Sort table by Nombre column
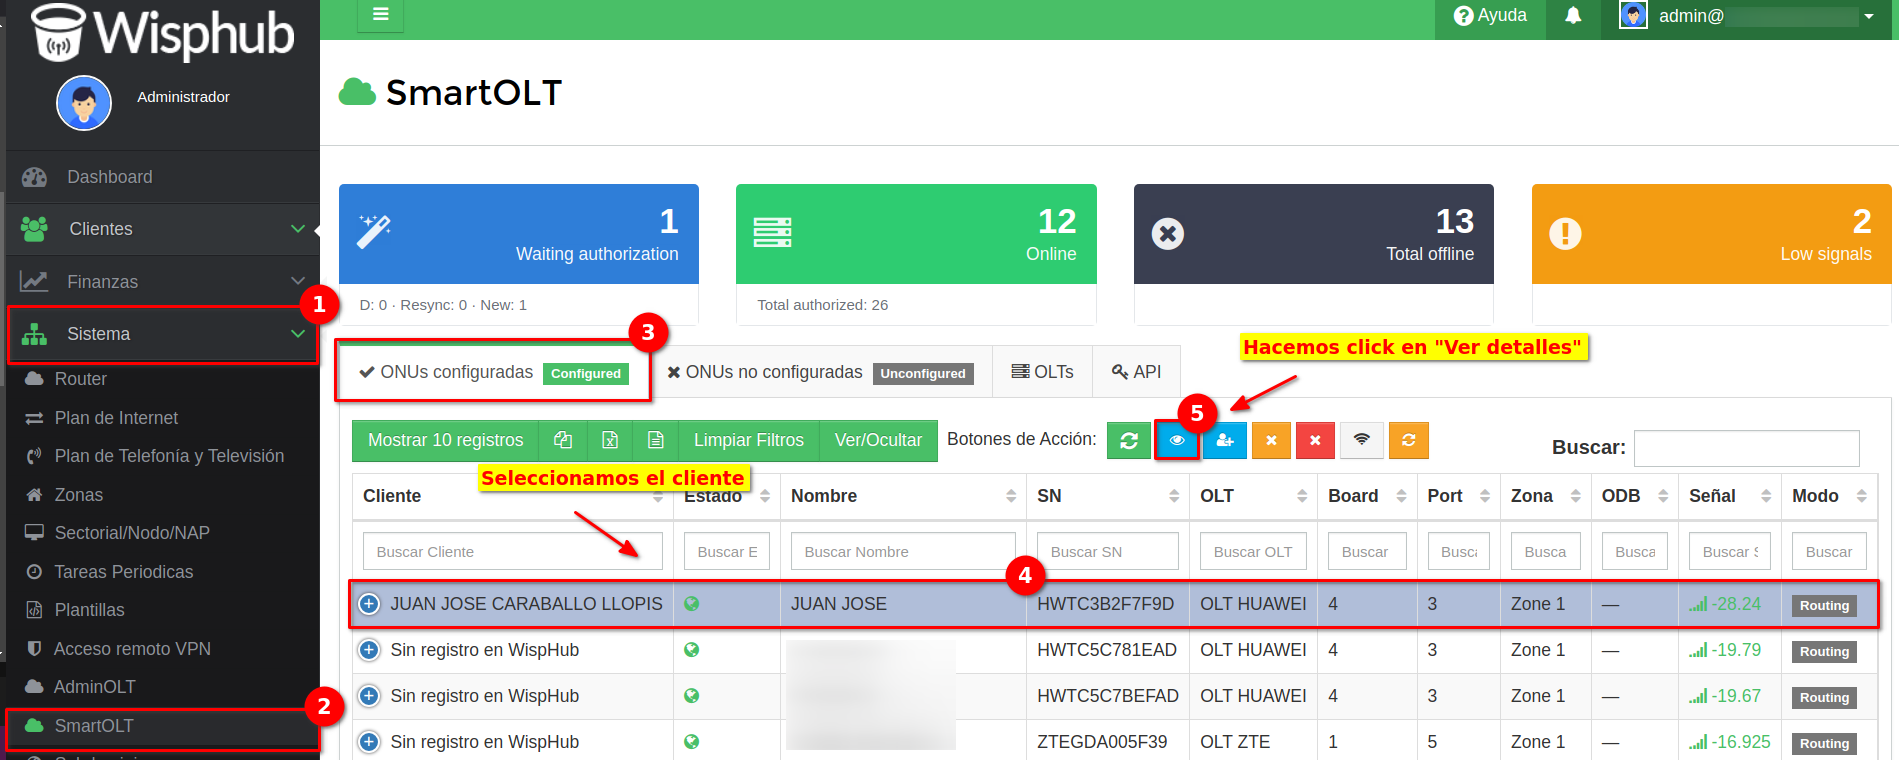Viewport: 1899px width, 760px height. point(903,496)
